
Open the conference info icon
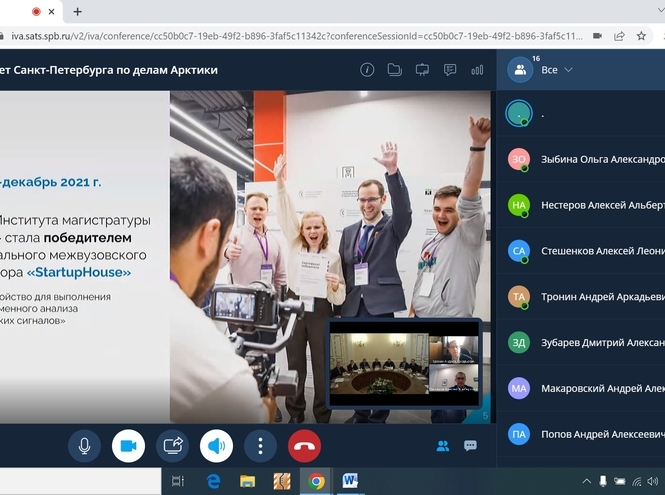(x=367, y=70)
